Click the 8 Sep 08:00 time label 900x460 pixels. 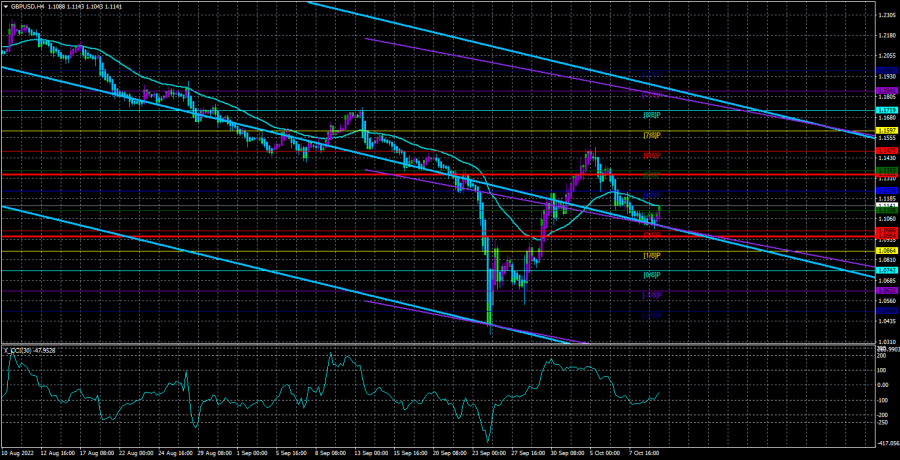tap(332, 453)
